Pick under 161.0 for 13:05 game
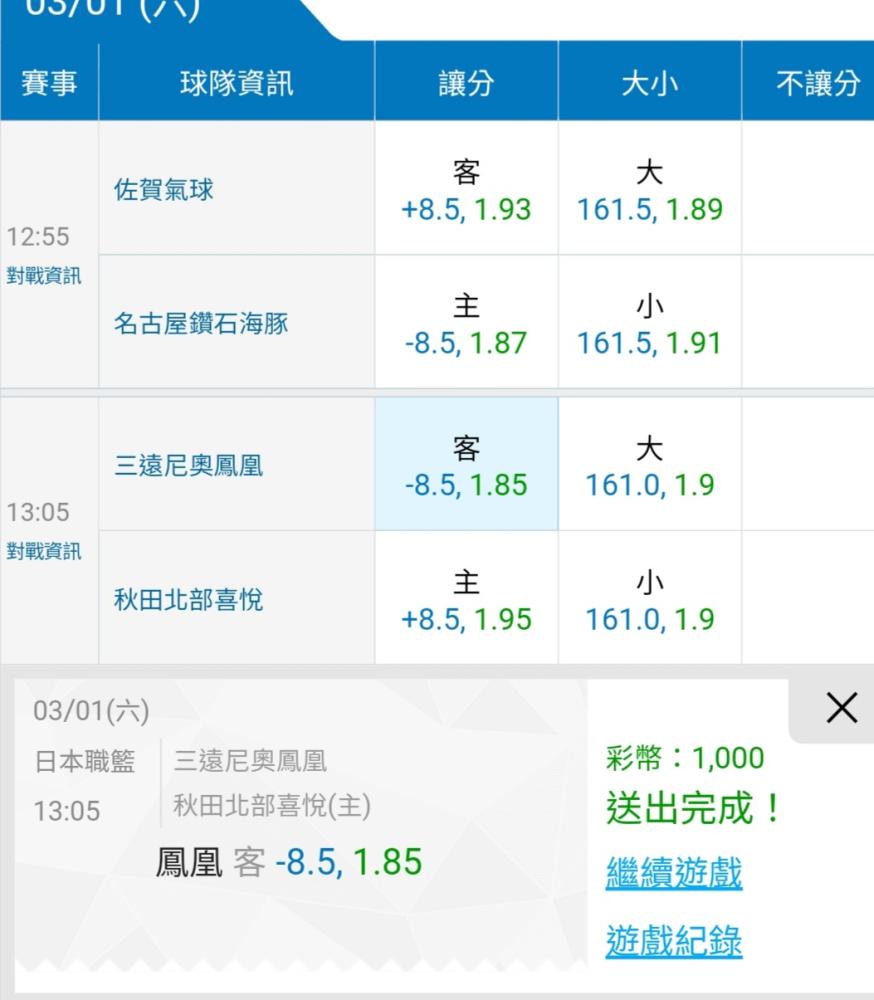Image resolution: width=874 pixels, height=1000 pixels. (x=649, y=599)
